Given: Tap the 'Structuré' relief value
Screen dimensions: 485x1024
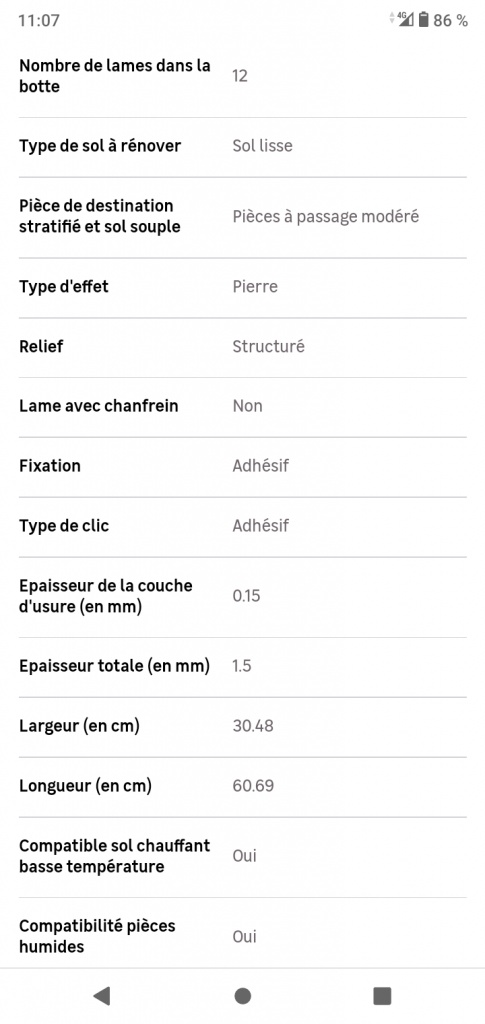Looking at the screenshot, I should point(268,346).
